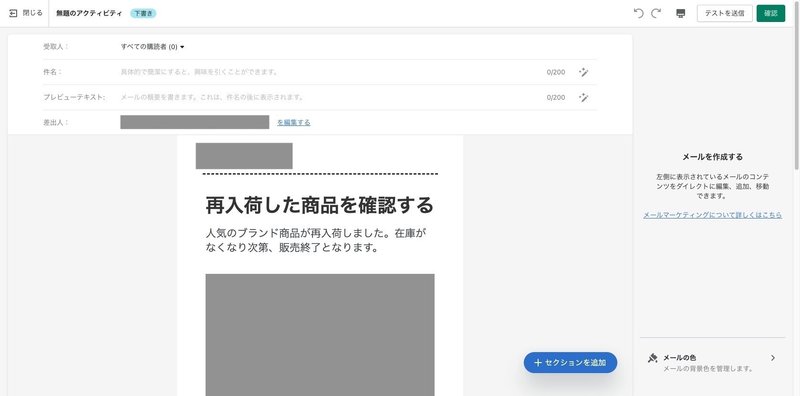Viewport: 800px width, 396px height.
Task: Generate subject line with AI wand
Action: [584, 72]
